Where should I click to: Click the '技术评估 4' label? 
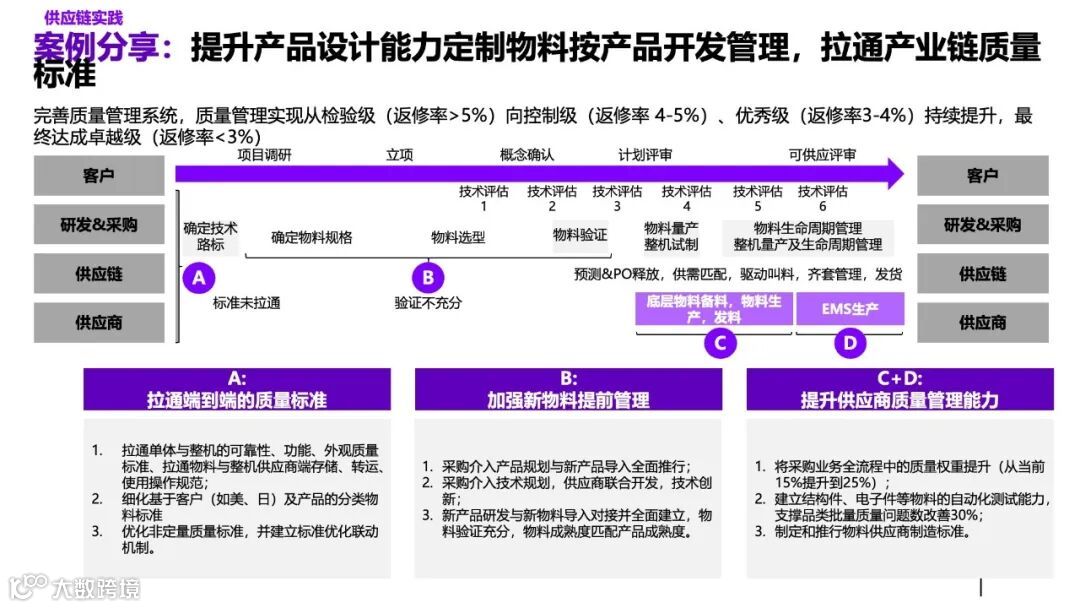pos(687,198)
